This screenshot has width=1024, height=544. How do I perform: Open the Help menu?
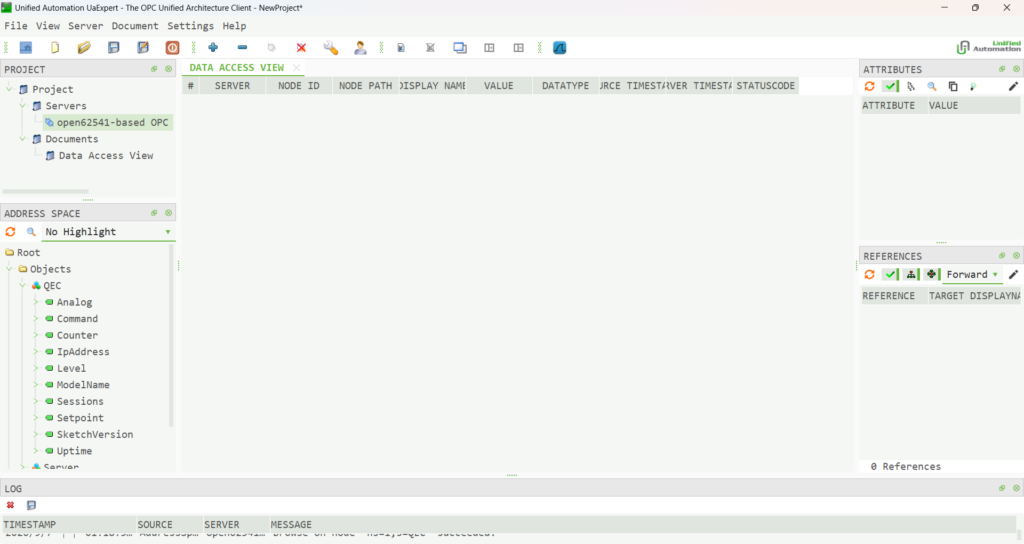(234, 25)
